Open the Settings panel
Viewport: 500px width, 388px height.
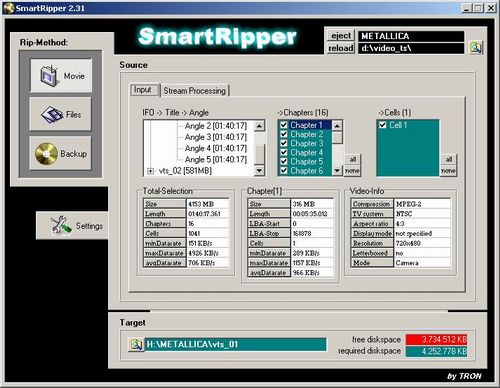72,225
